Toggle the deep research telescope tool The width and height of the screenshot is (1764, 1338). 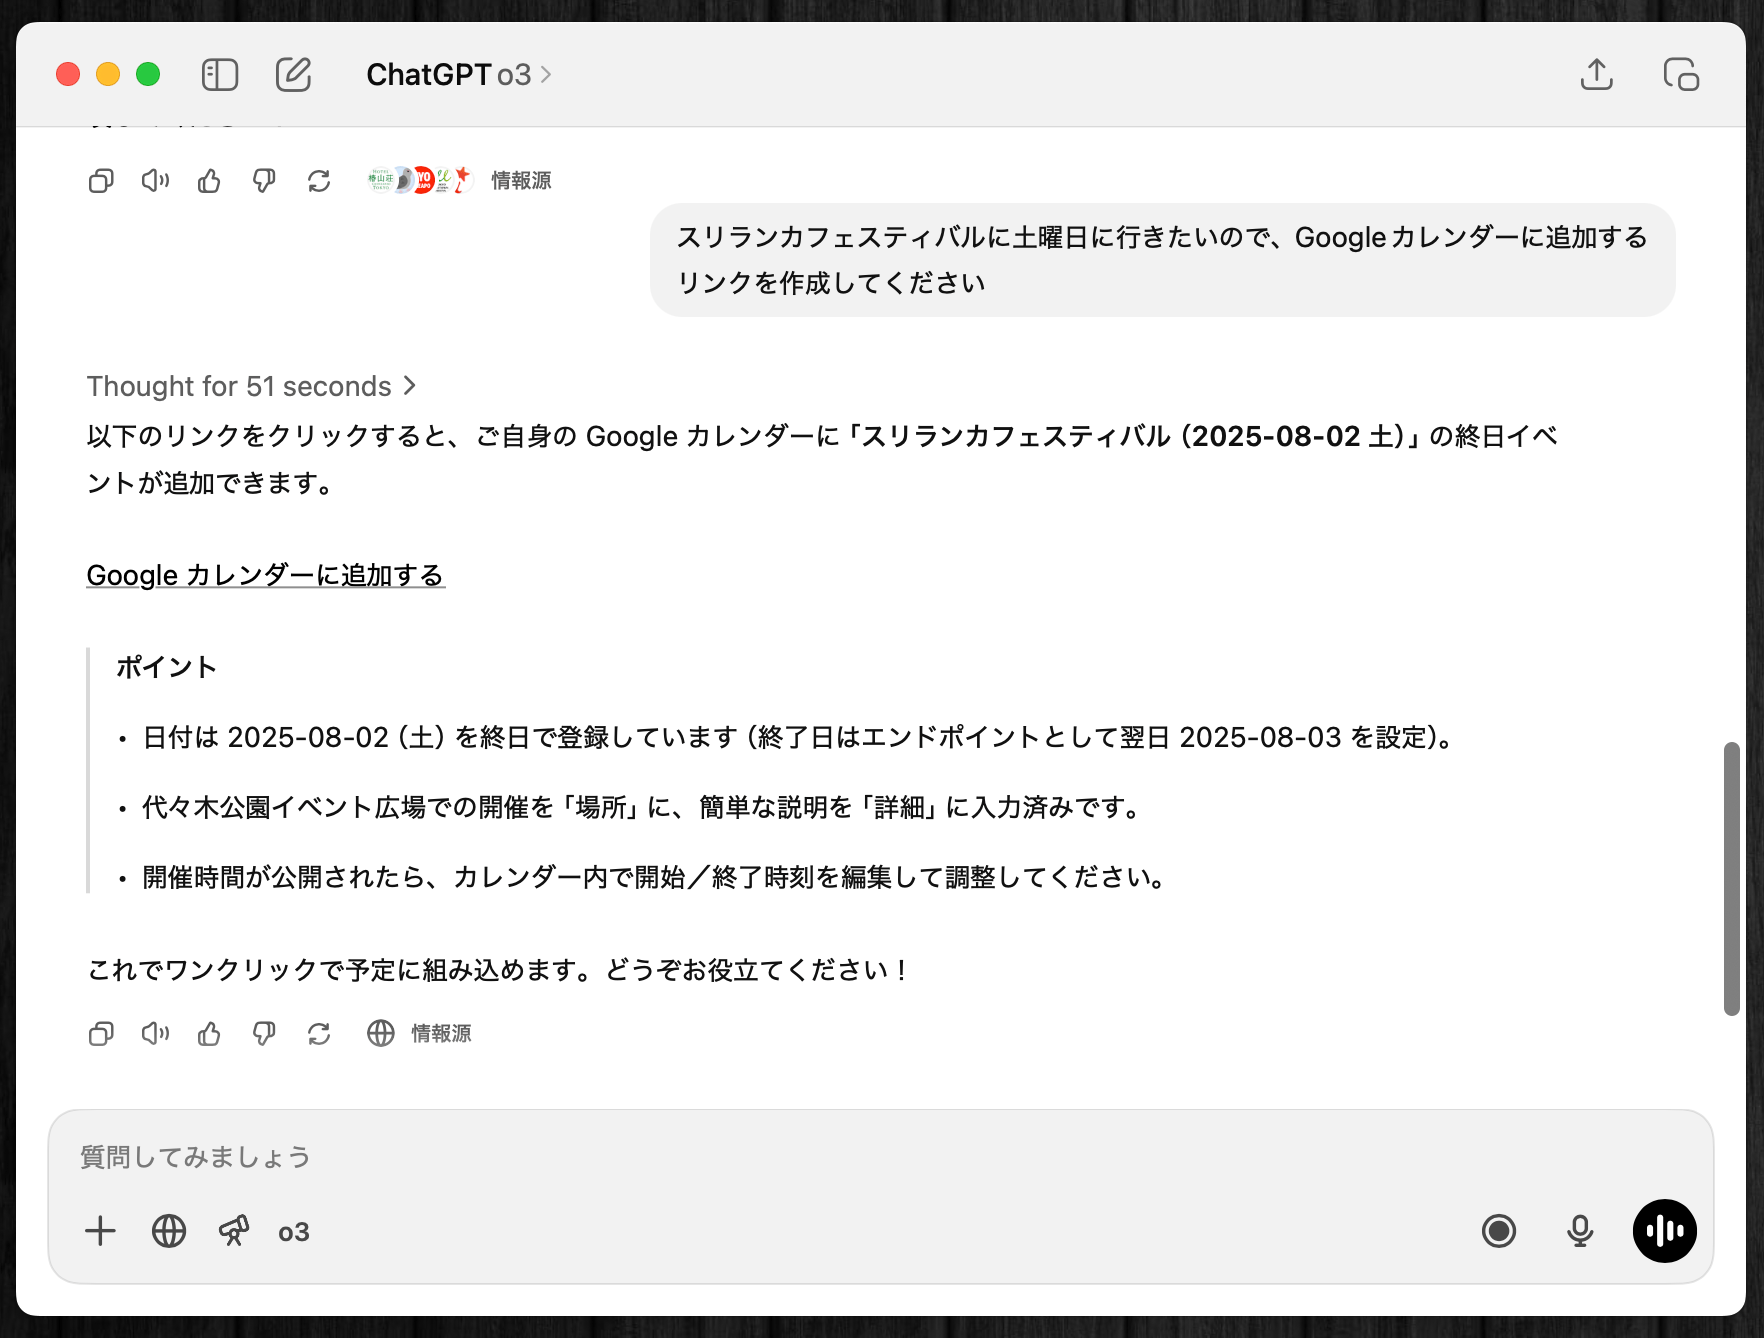pos(234,1231)
